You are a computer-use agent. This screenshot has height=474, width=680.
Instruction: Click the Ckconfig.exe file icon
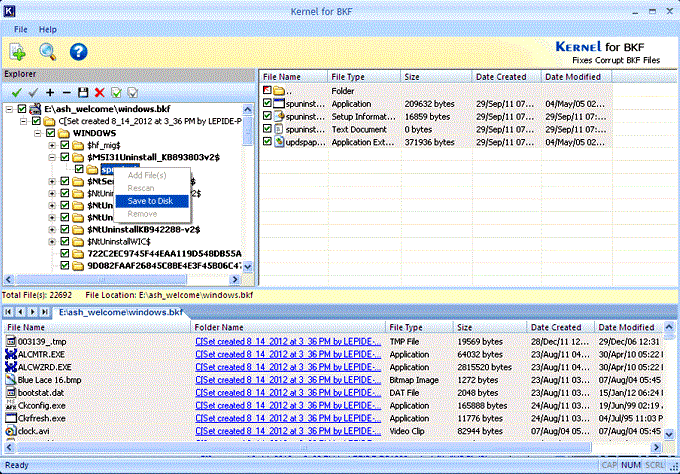(10, 405)
